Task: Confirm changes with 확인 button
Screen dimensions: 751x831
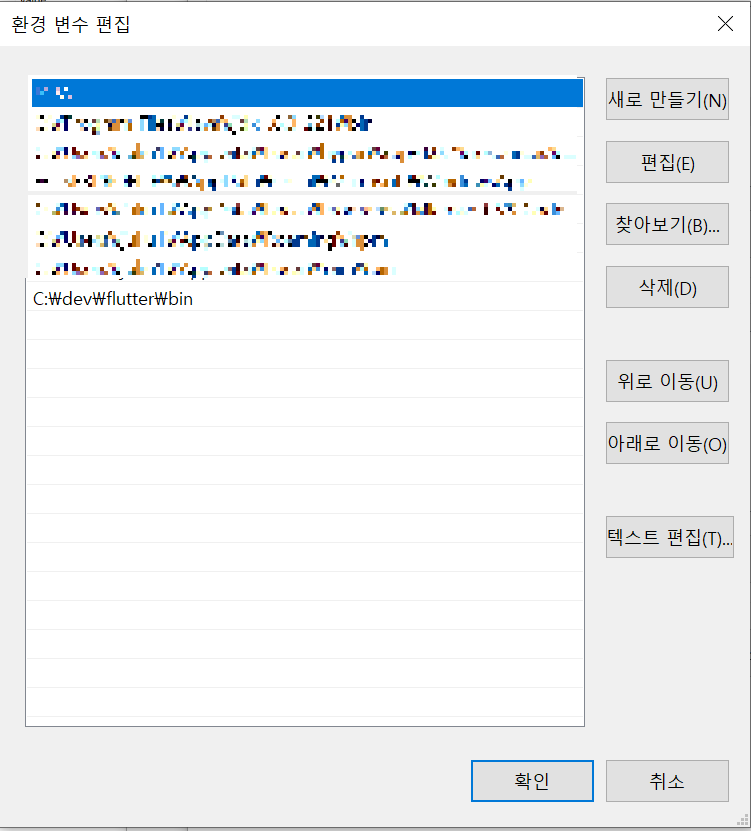Action: click(532, 781)
